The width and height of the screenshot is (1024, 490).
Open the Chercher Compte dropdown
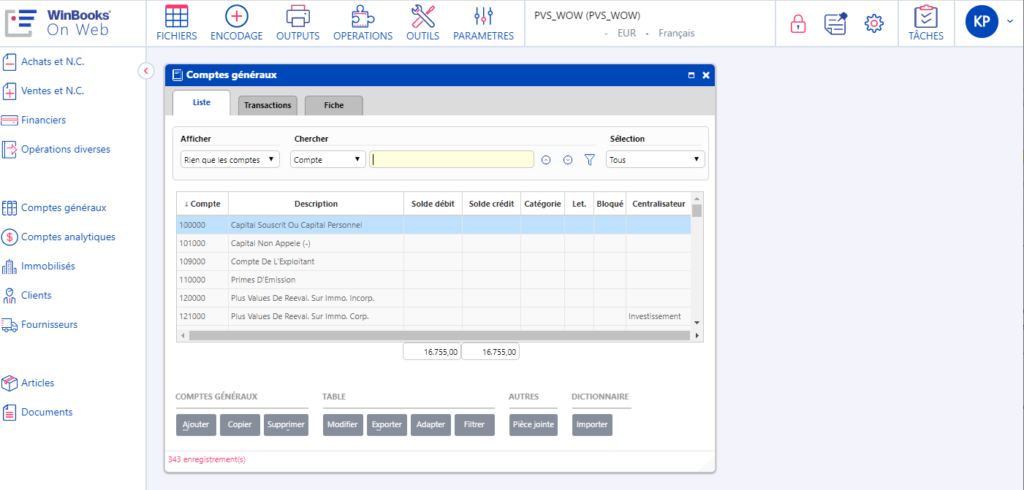tap(328, 159)
